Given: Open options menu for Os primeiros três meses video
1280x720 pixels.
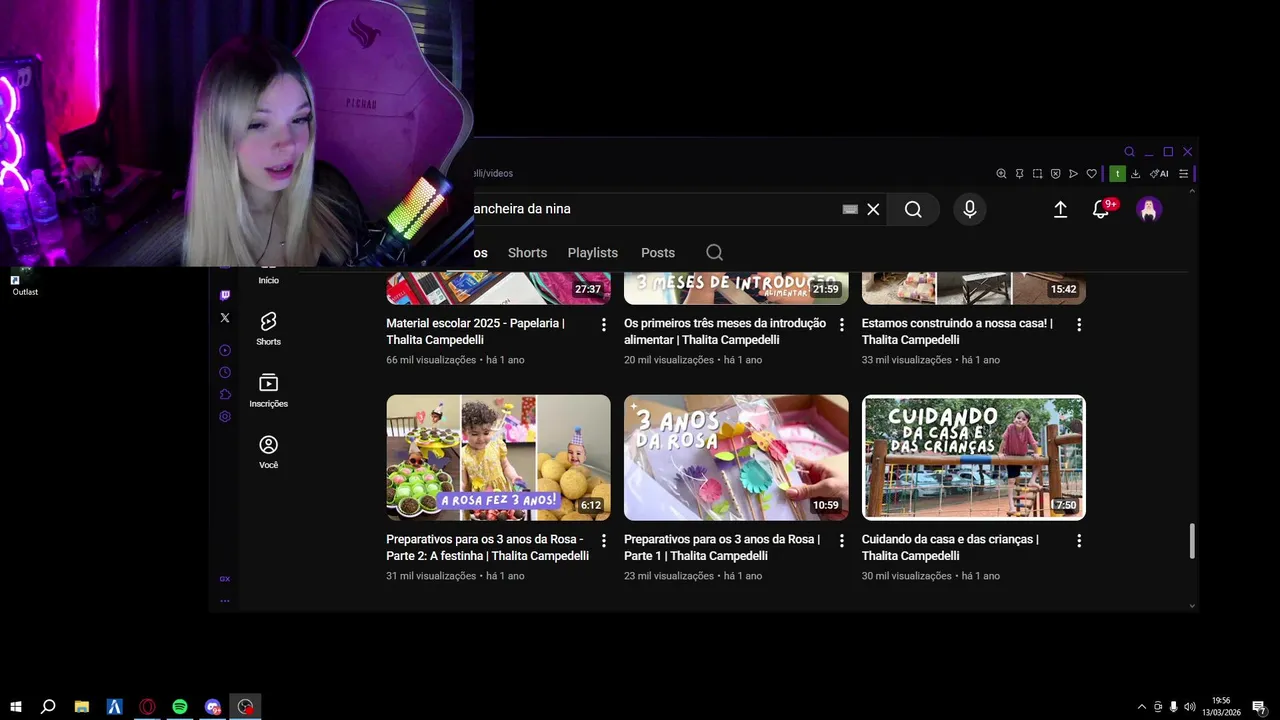Looking at the screenshot, I should point(841,325).
